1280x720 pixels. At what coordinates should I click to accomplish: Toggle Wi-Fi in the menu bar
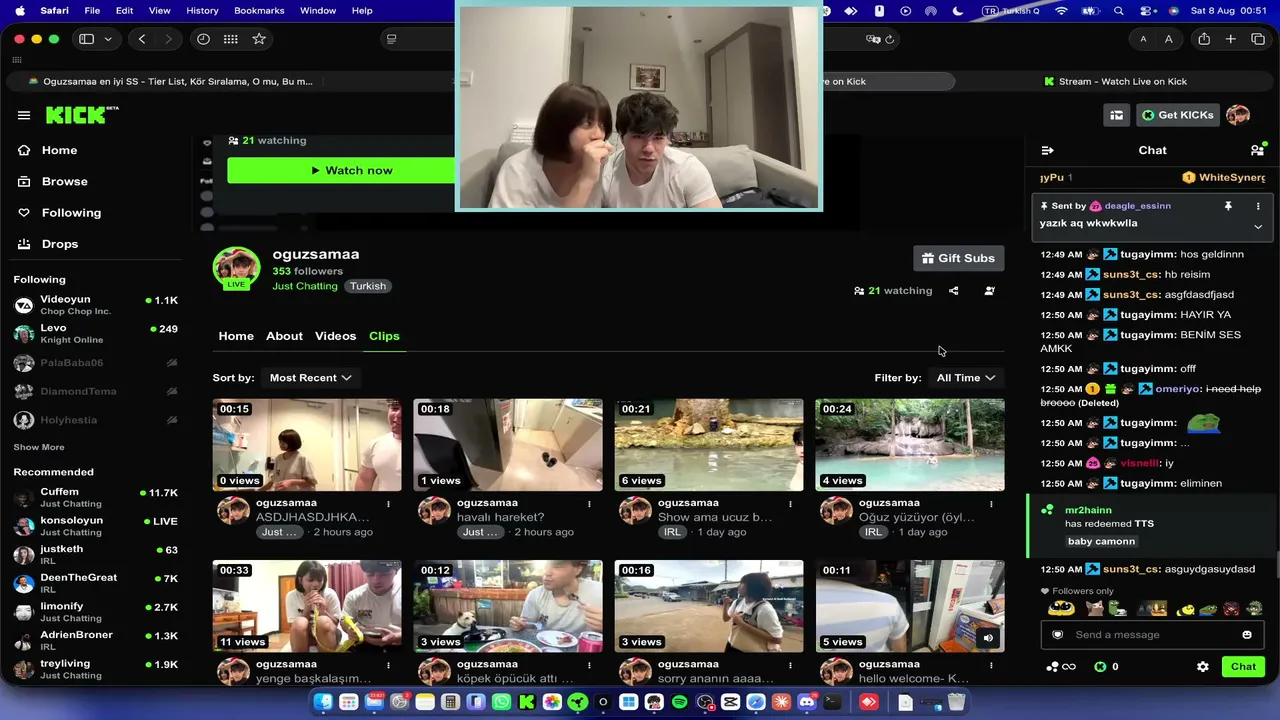[1061, 11]
